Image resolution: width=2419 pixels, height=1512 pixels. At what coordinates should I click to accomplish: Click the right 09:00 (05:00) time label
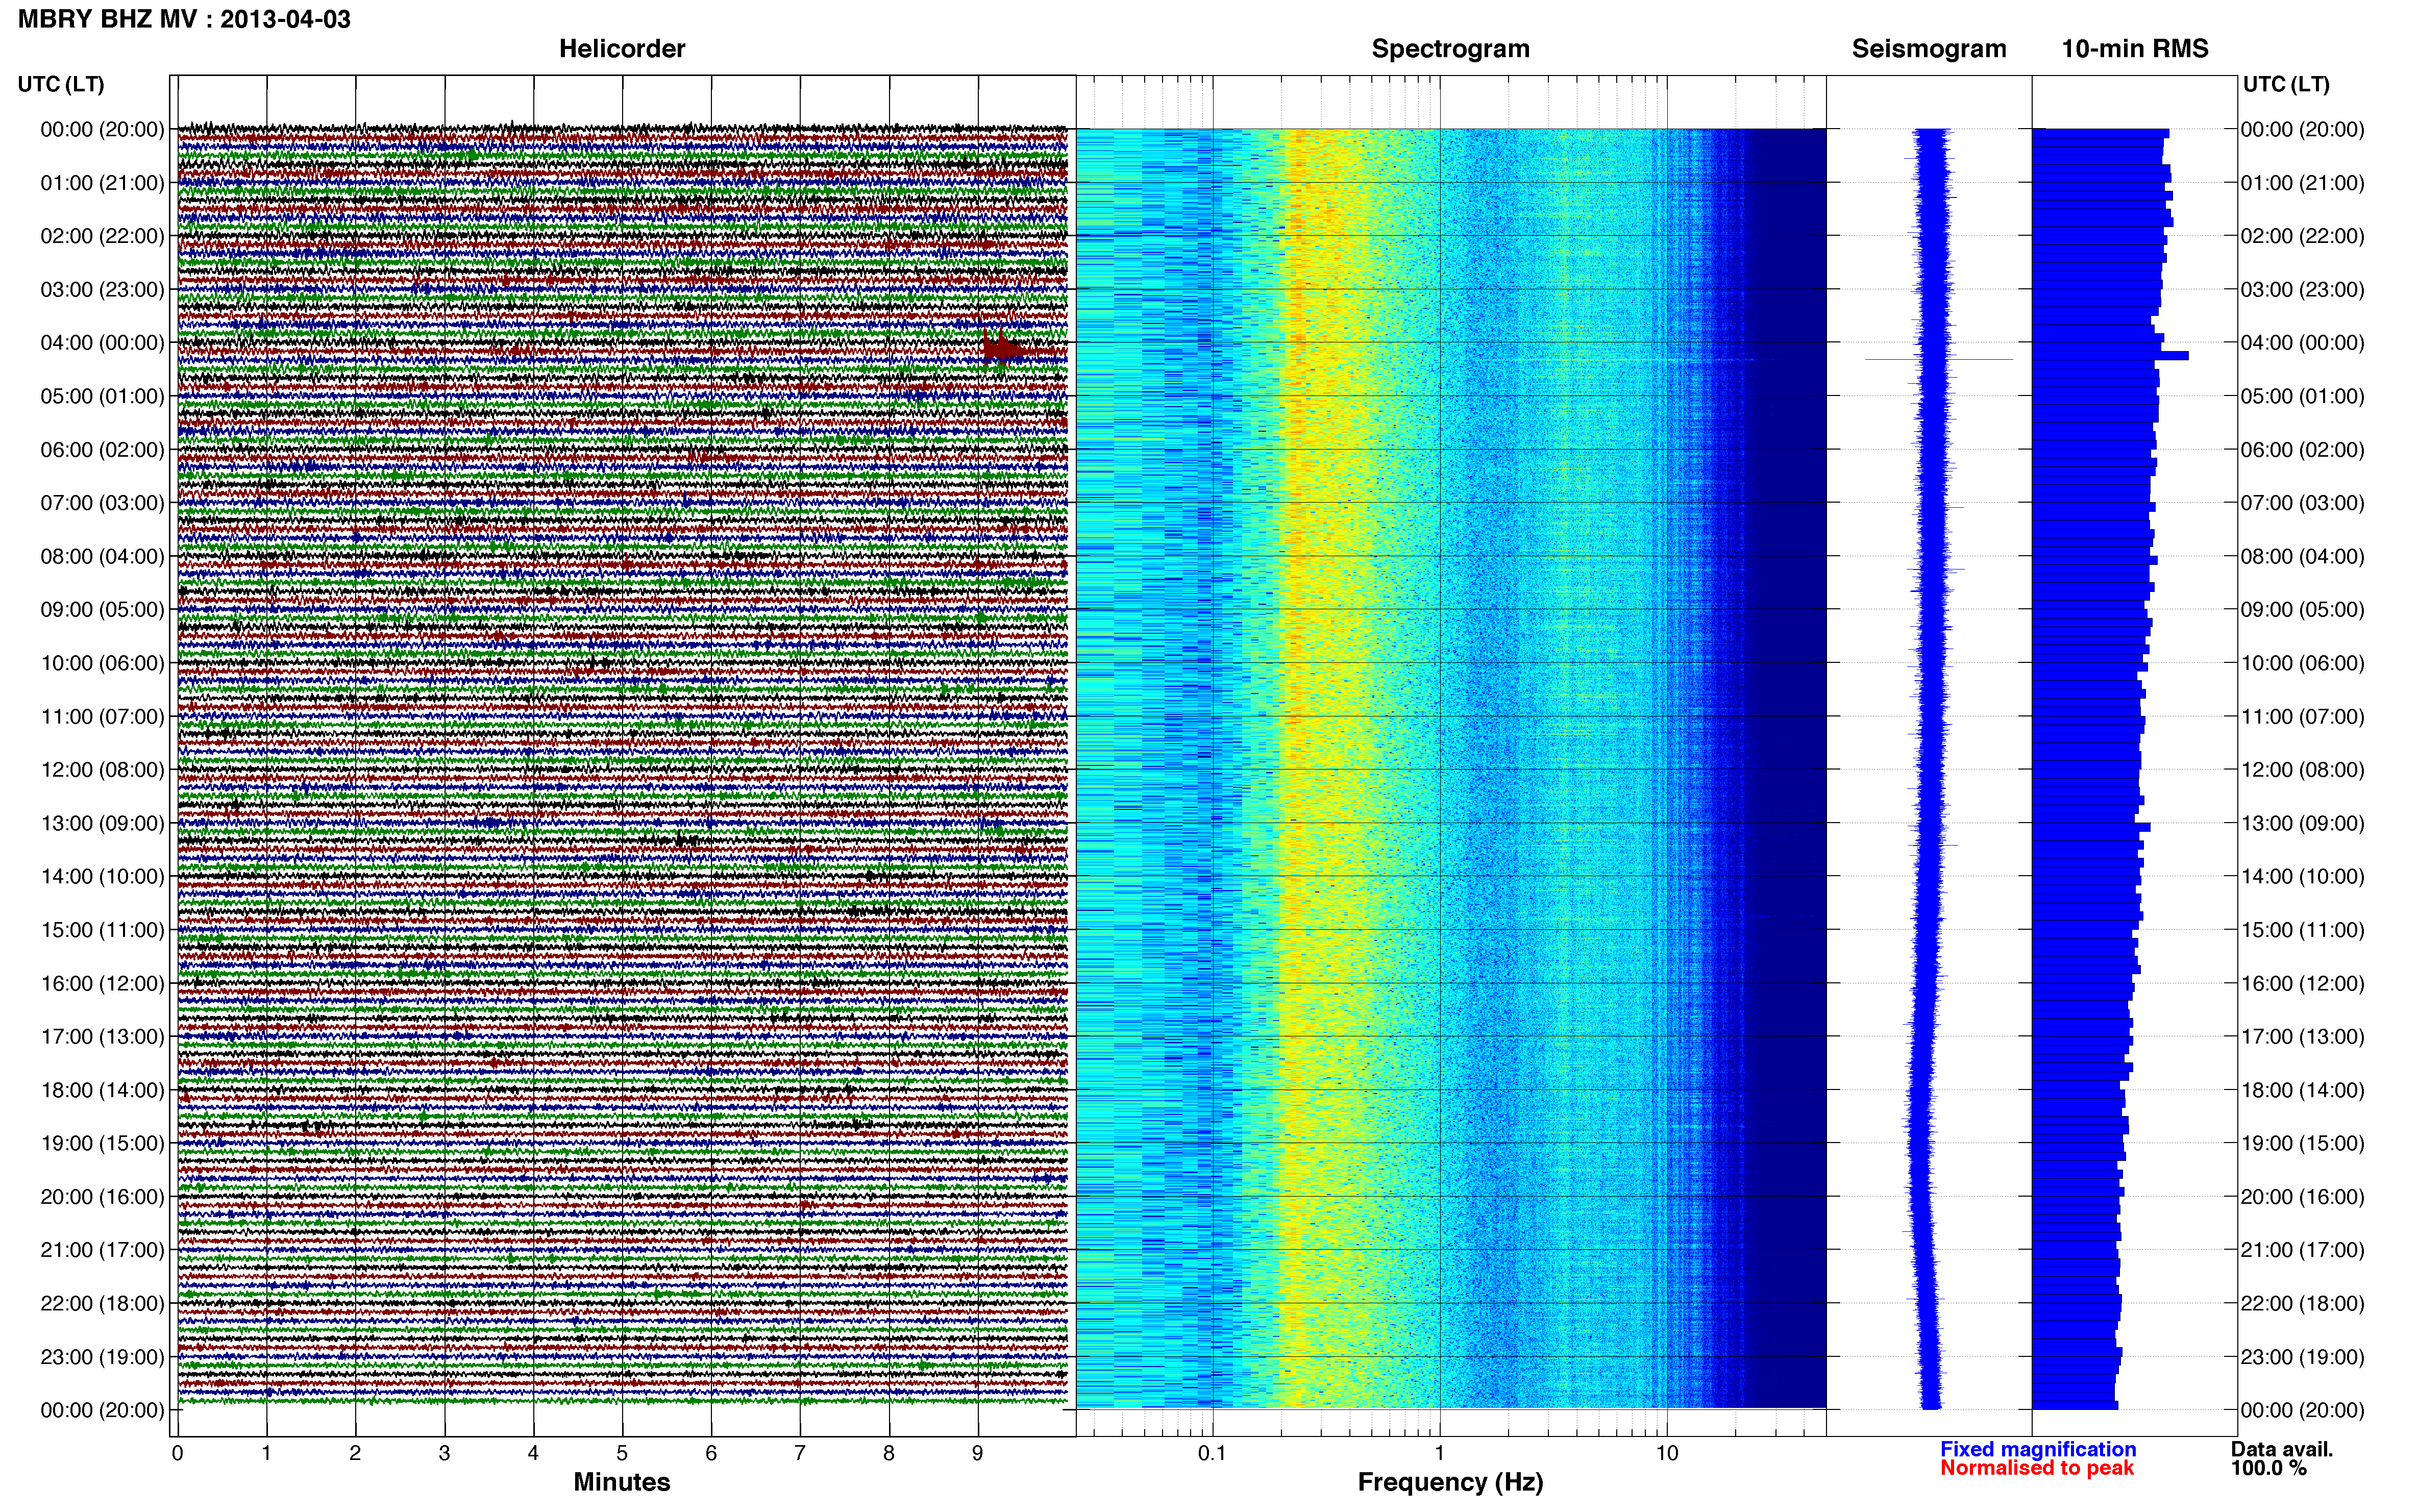[2303, 610]
